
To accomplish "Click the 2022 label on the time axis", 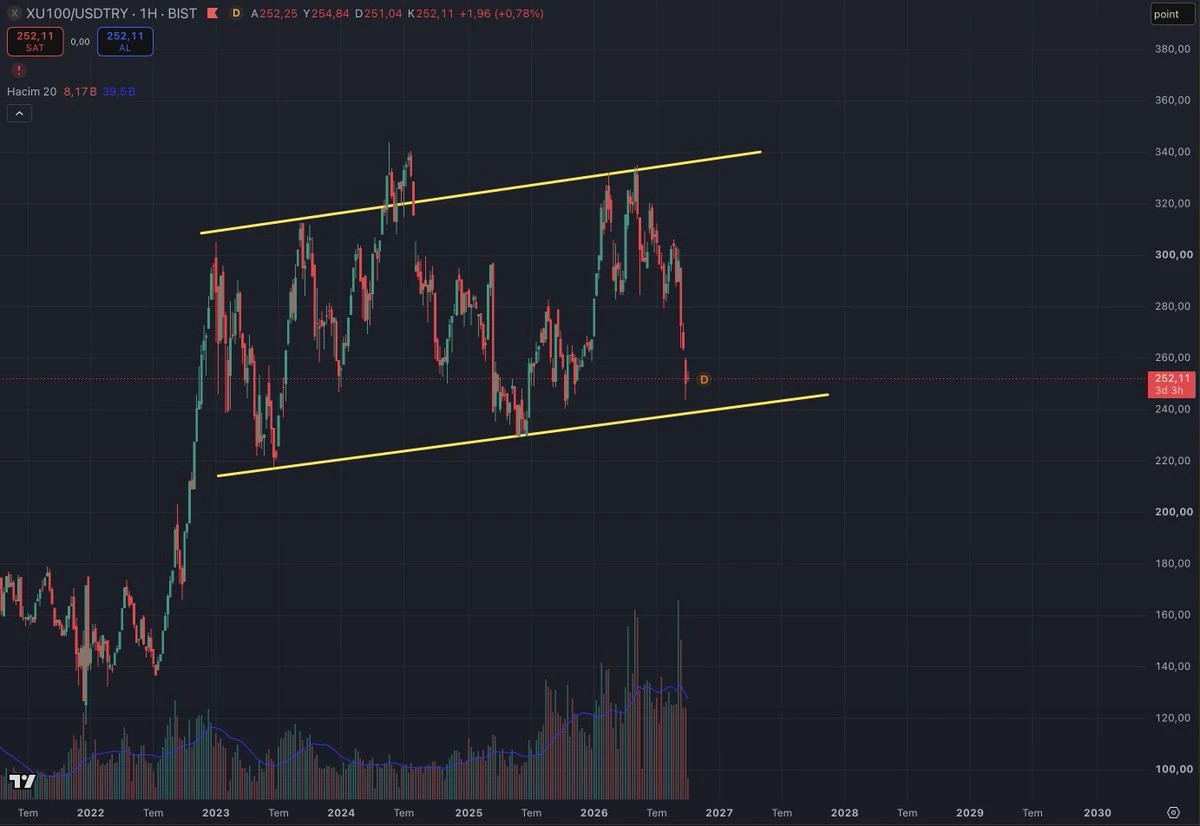I will (90, 813).
